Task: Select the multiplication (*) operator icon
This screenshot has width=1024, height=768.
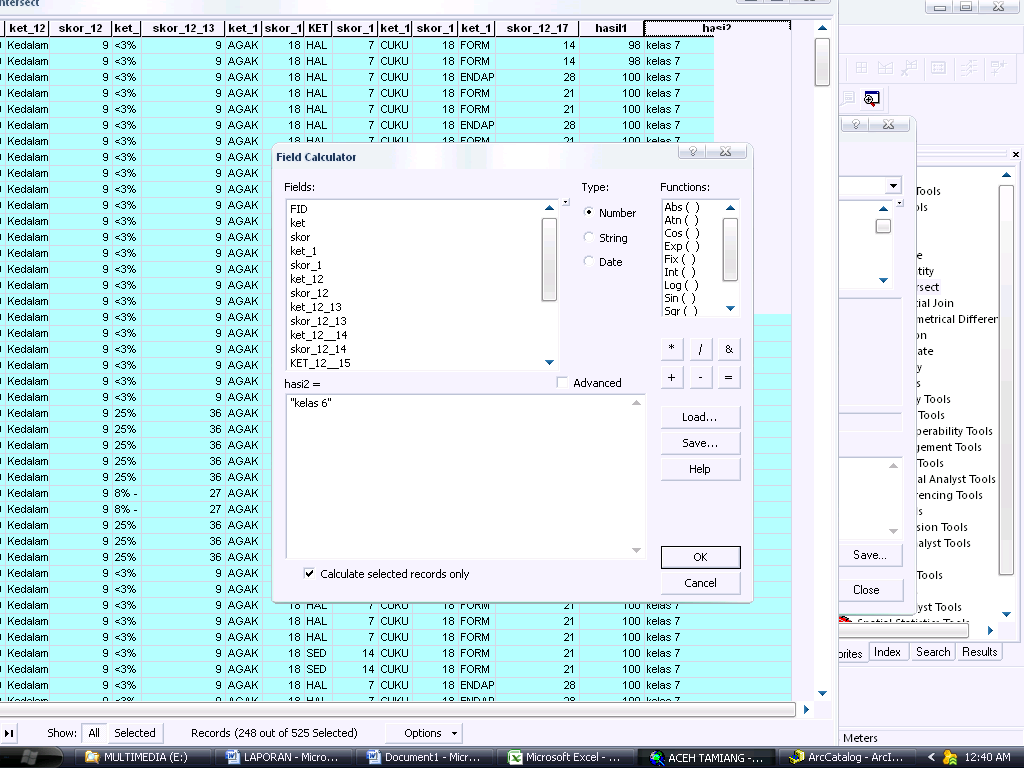Action: click(x=671, y=348)
